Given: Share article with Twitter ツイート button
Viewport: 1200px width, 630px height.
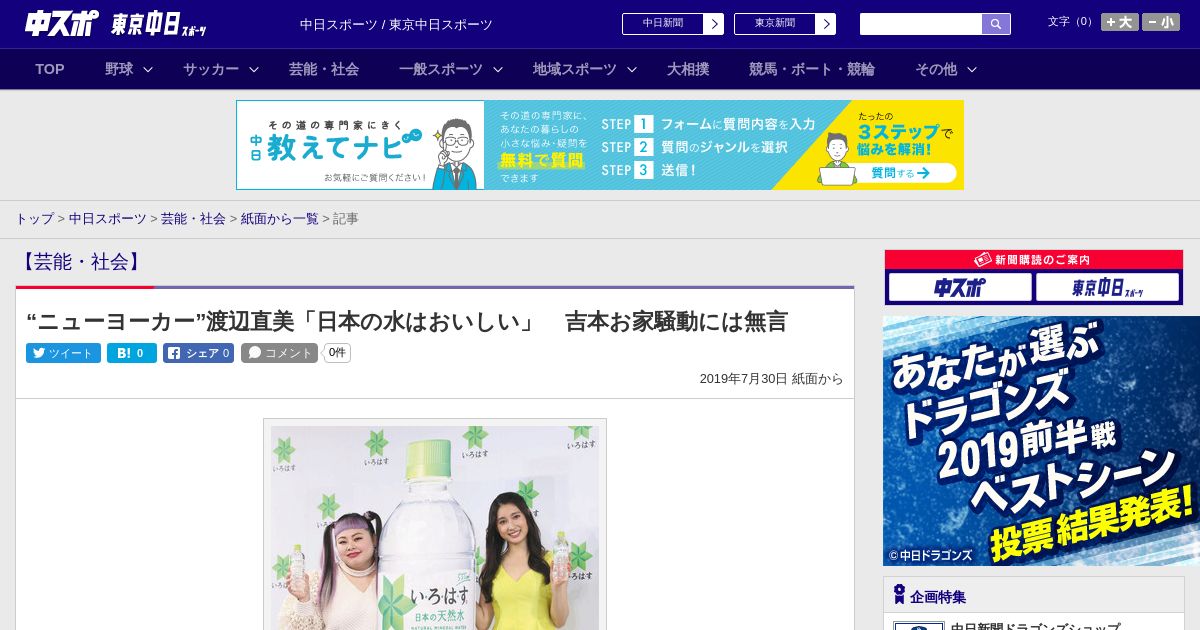Looking at the screenshot, I should tap(63, 353).
